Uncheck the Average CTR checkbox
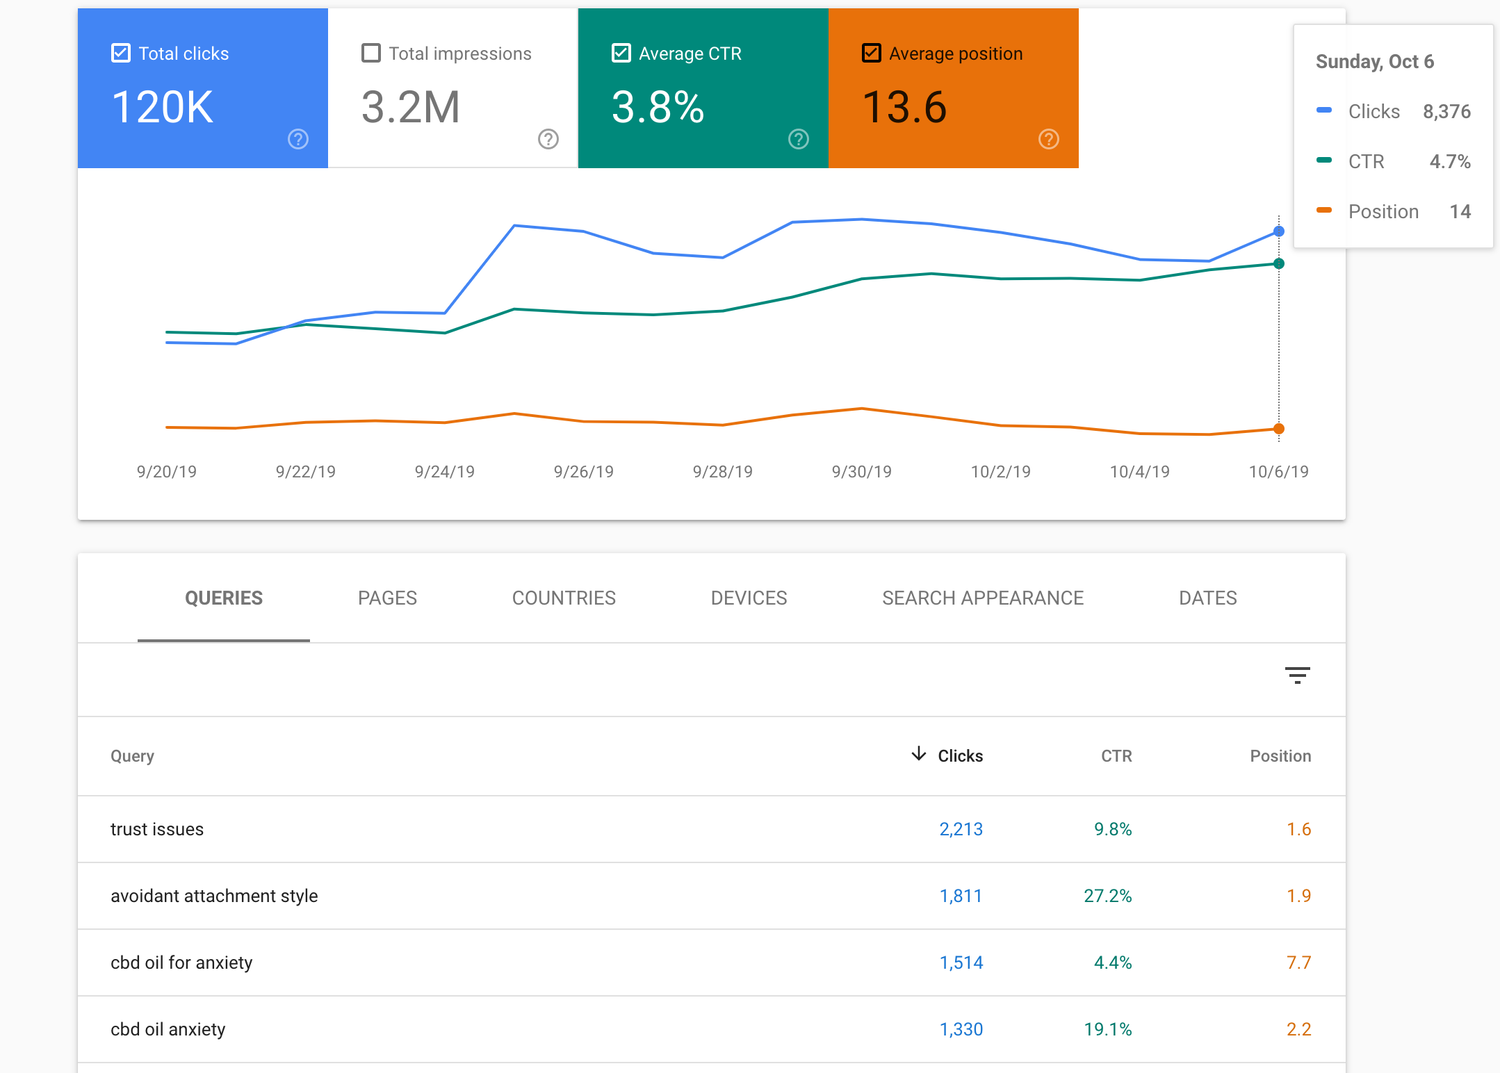The height and width of the screenshot is (1073, 1500). click(621, 53)
